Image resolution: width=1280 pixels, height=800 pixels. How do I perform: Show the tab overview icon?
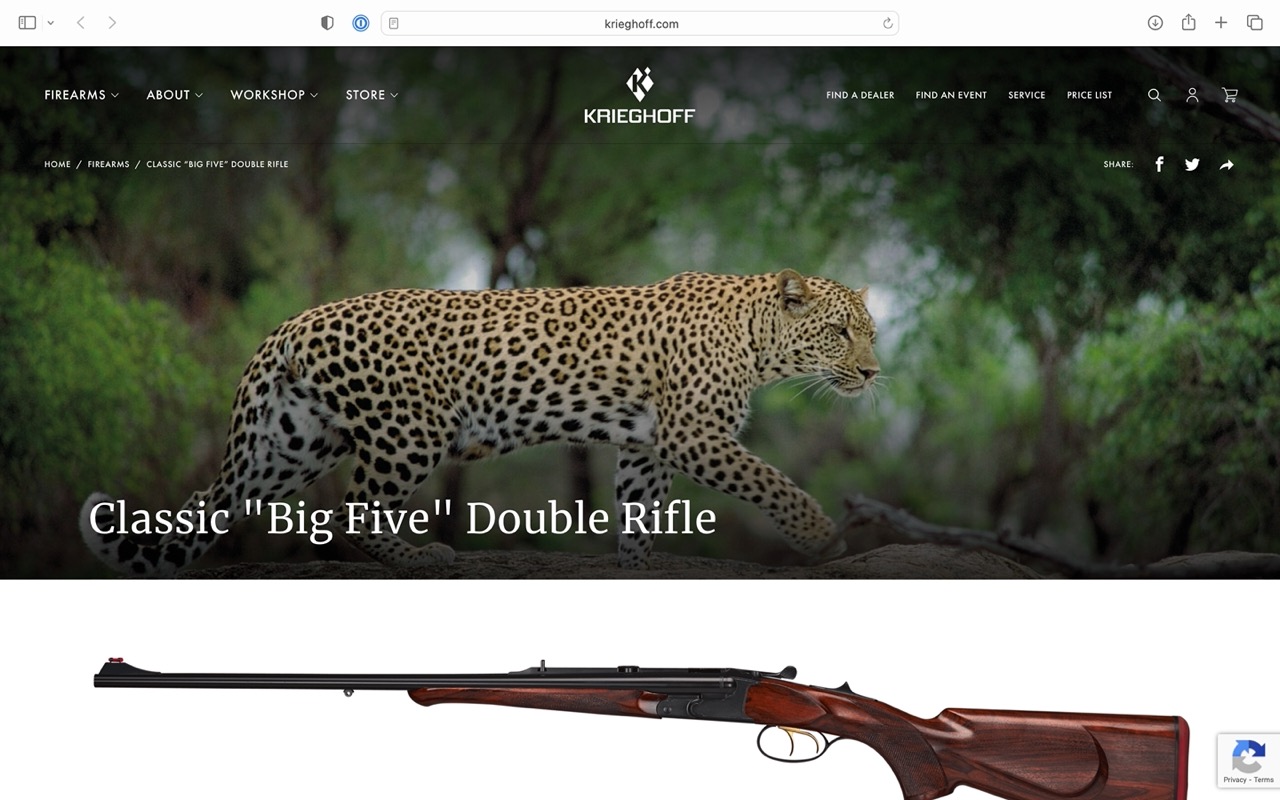click(x=1254, y=23)
